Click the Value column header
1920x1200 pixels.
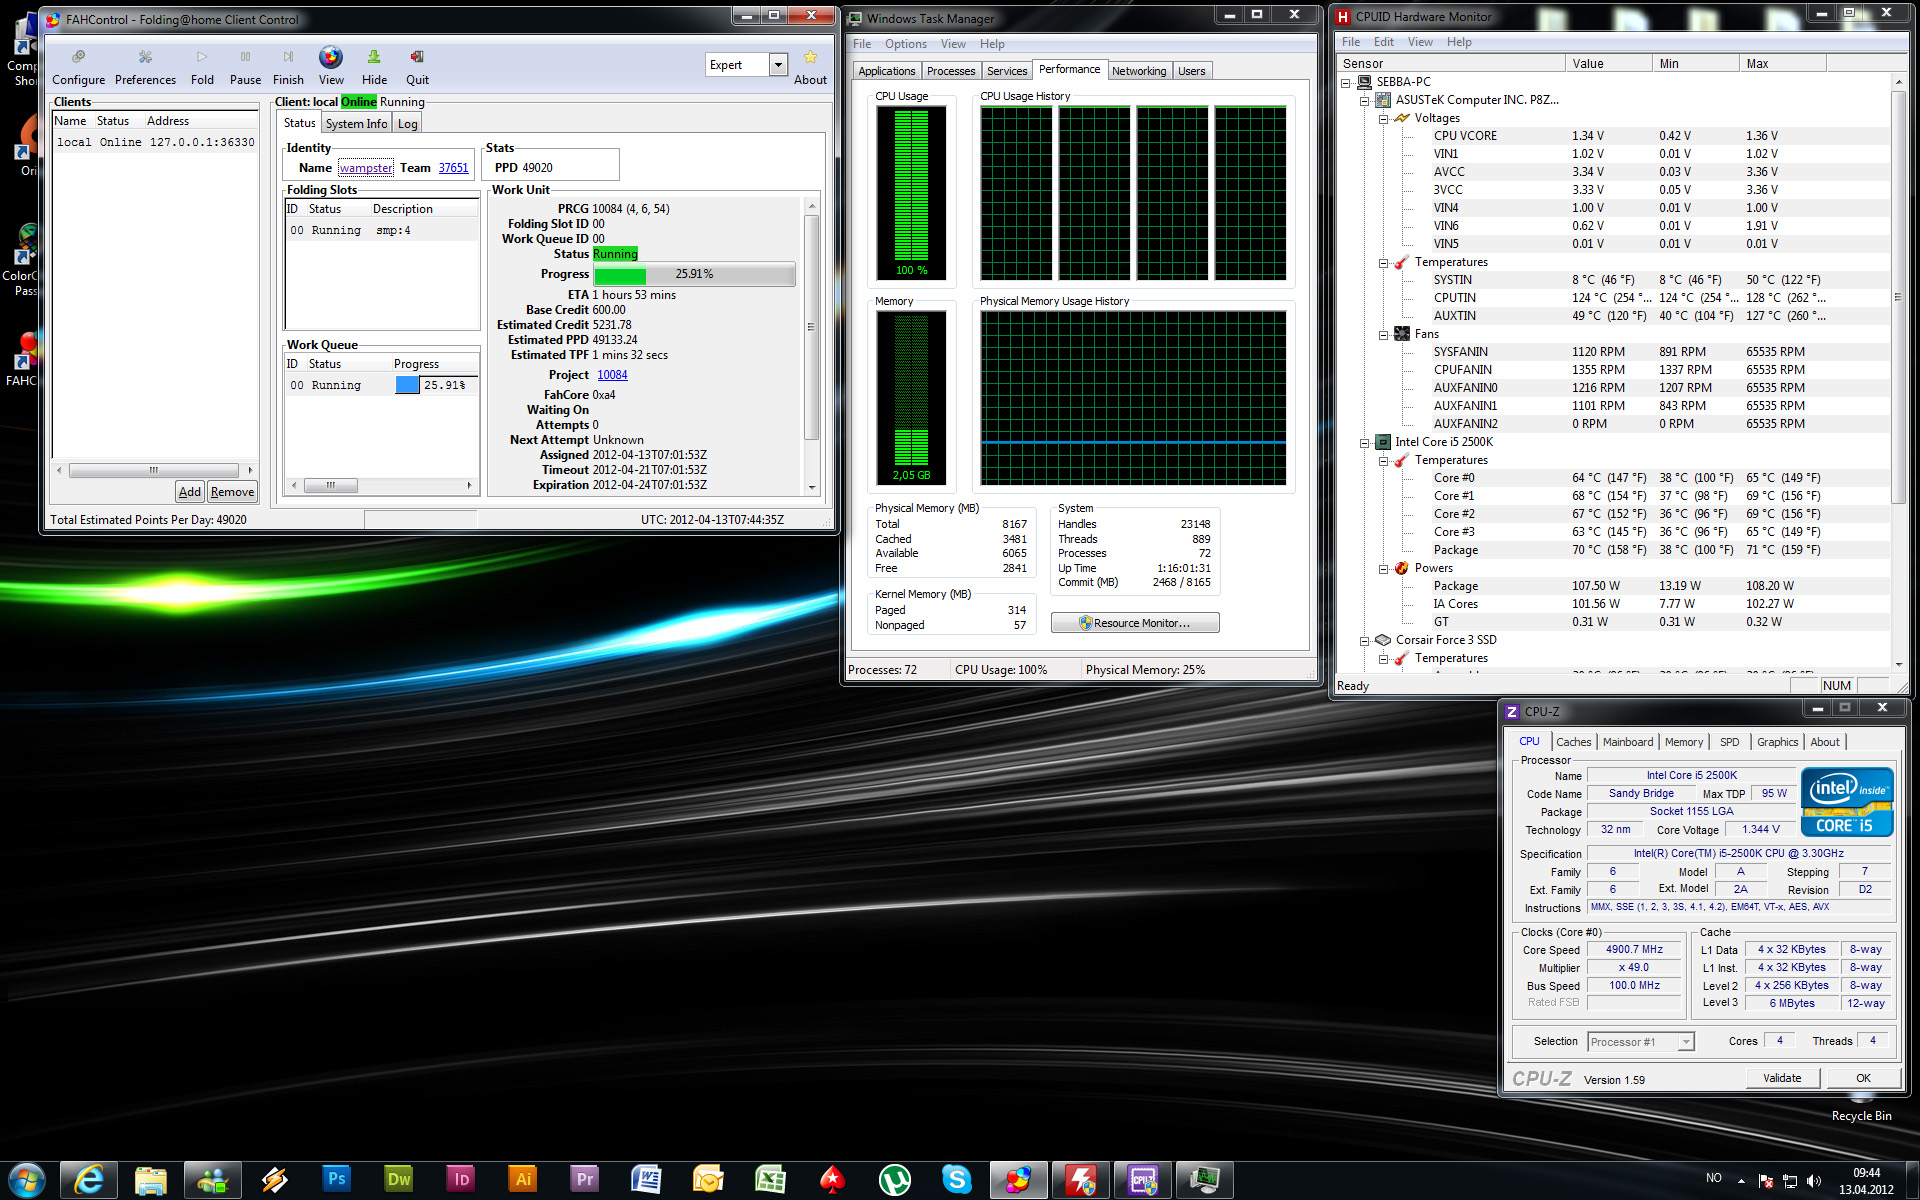[1608, 64]
